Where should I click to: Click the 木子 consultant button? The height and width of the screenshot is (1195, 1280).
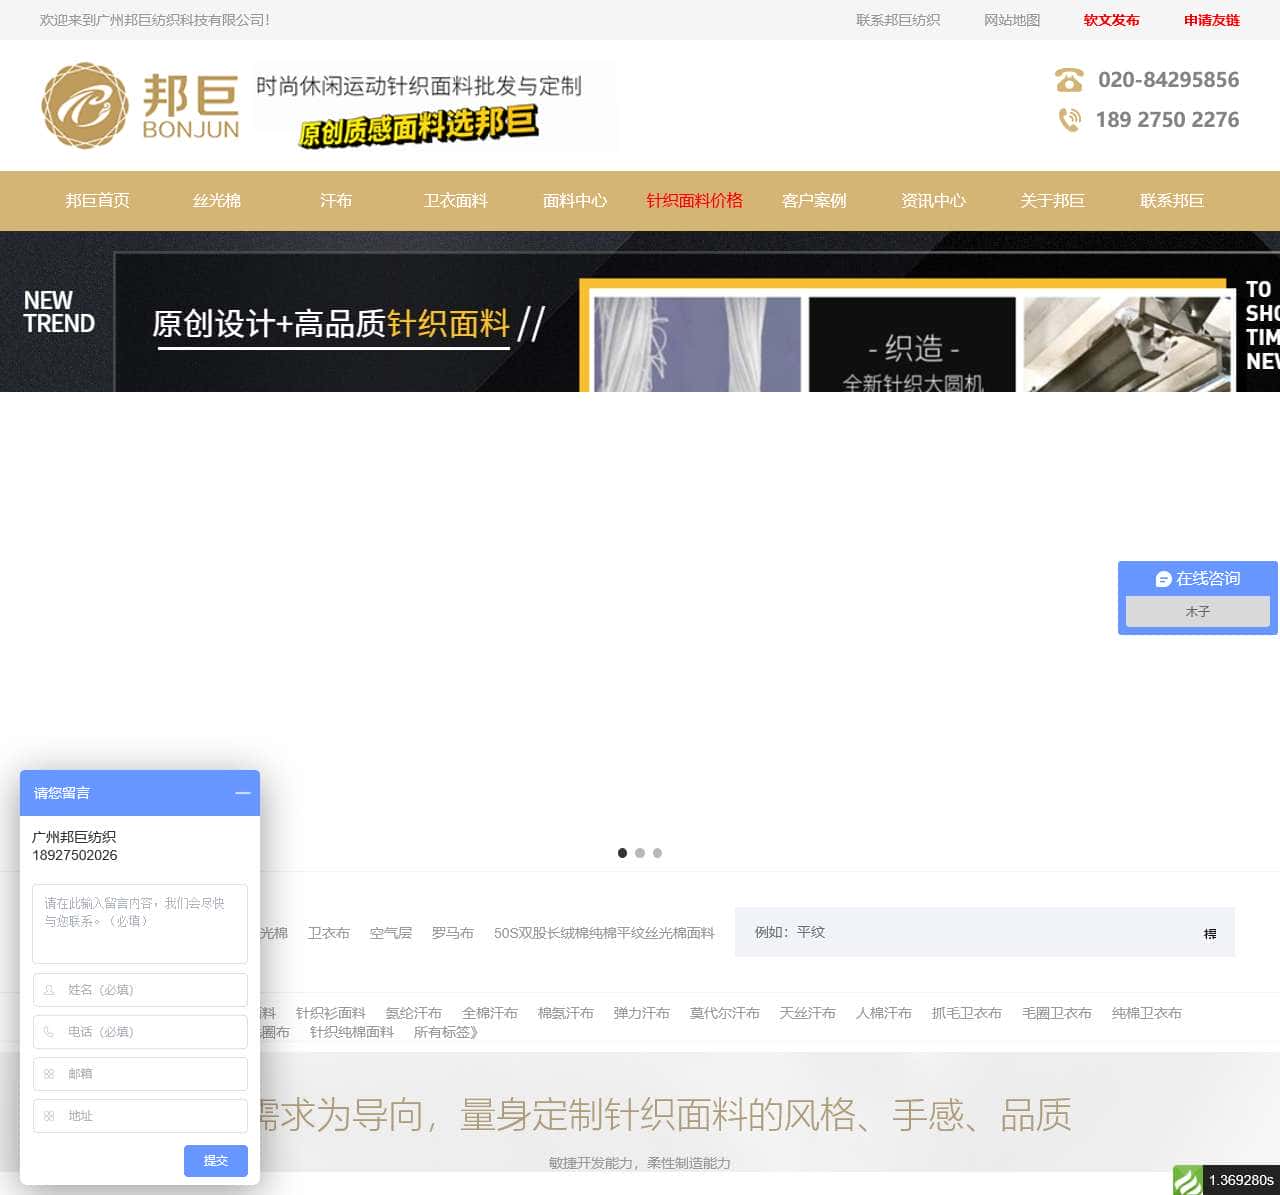[x=1197, y=612]
